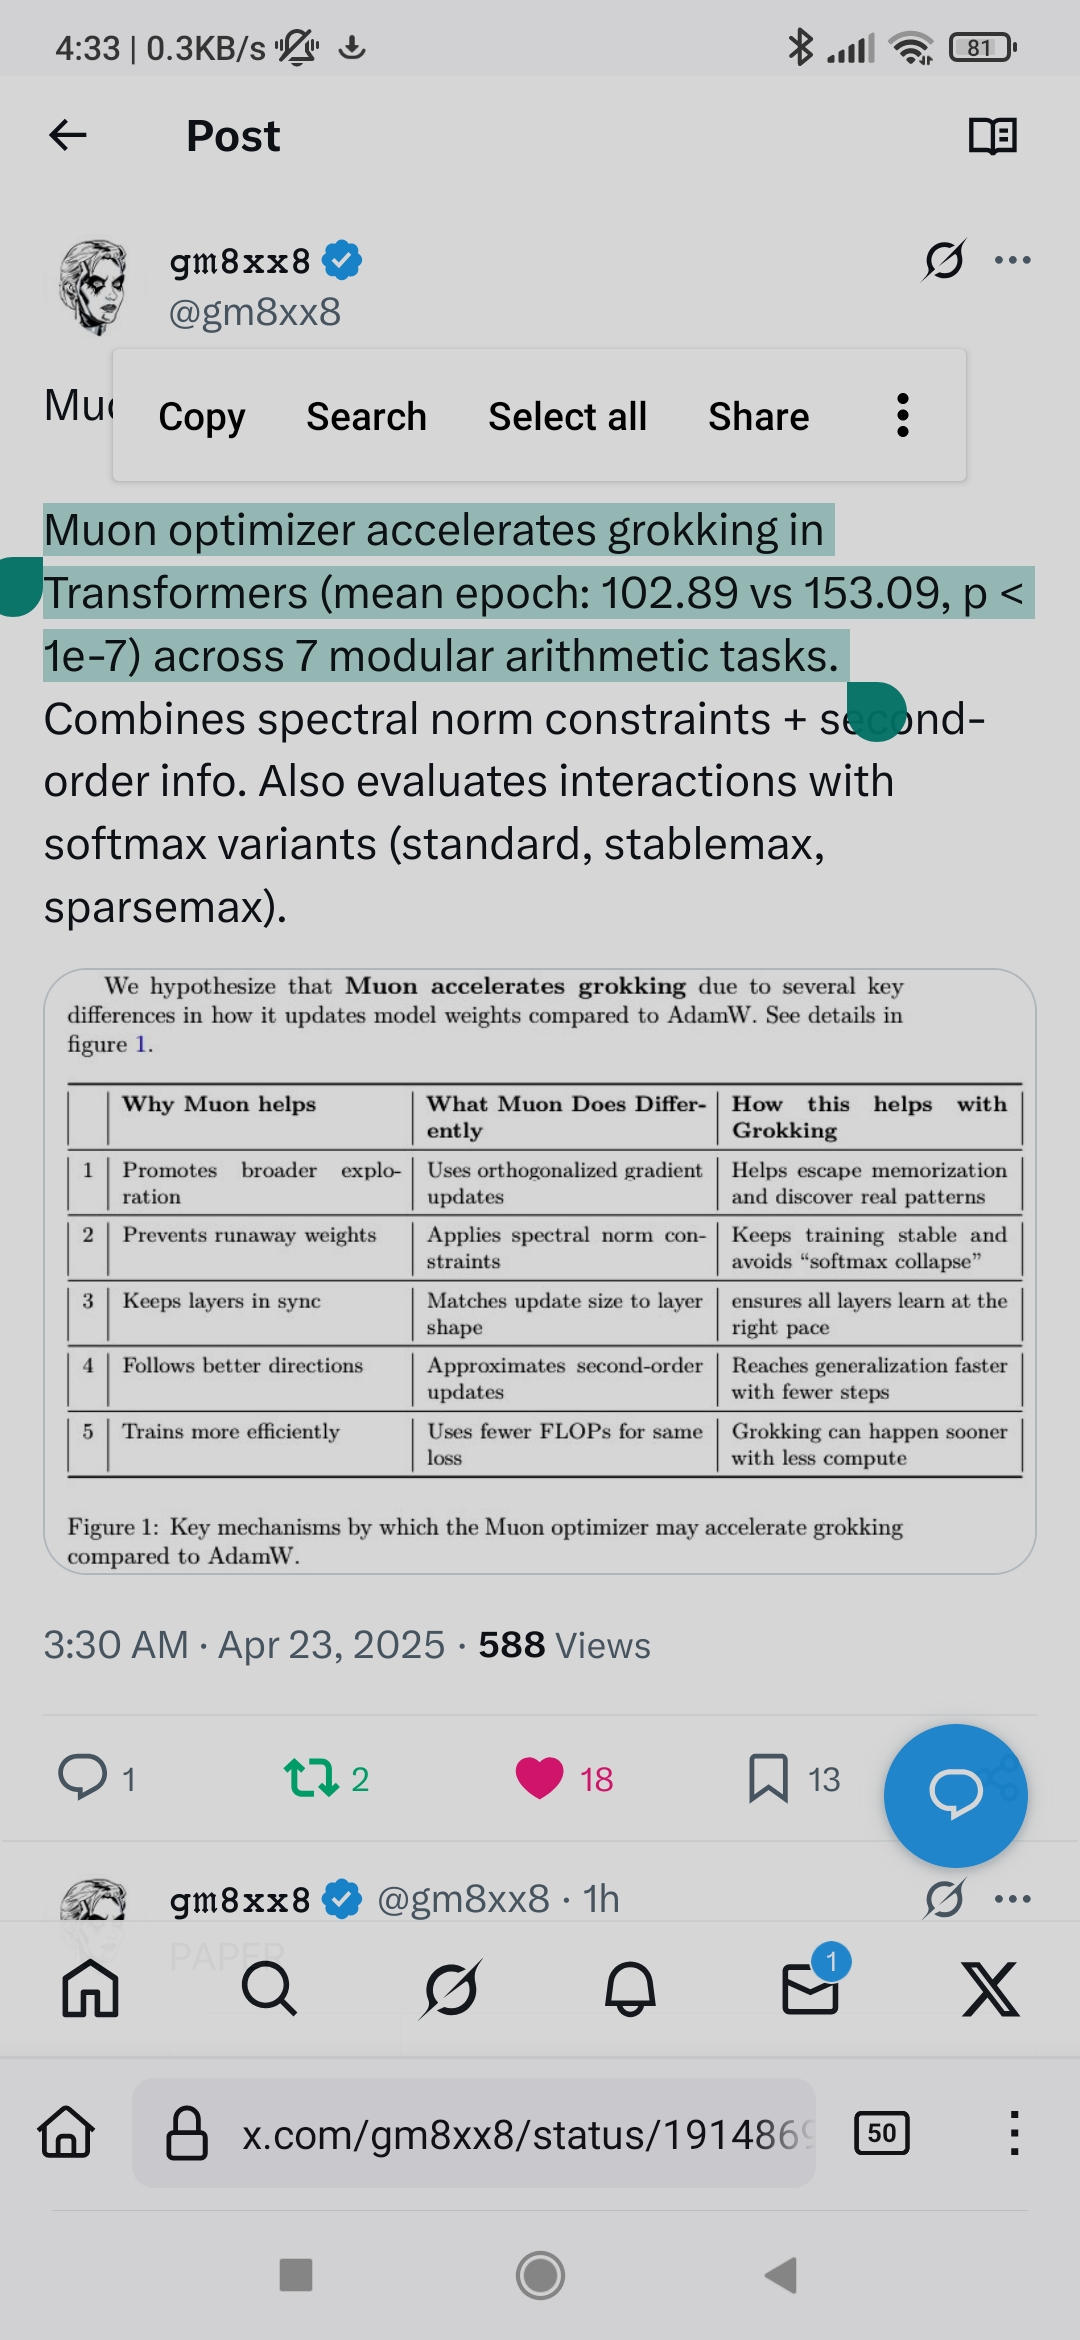Tap the Grok icon beside post author
Image resolution: width=1080 pixels, height=2340 pixels.
point(944,260)
